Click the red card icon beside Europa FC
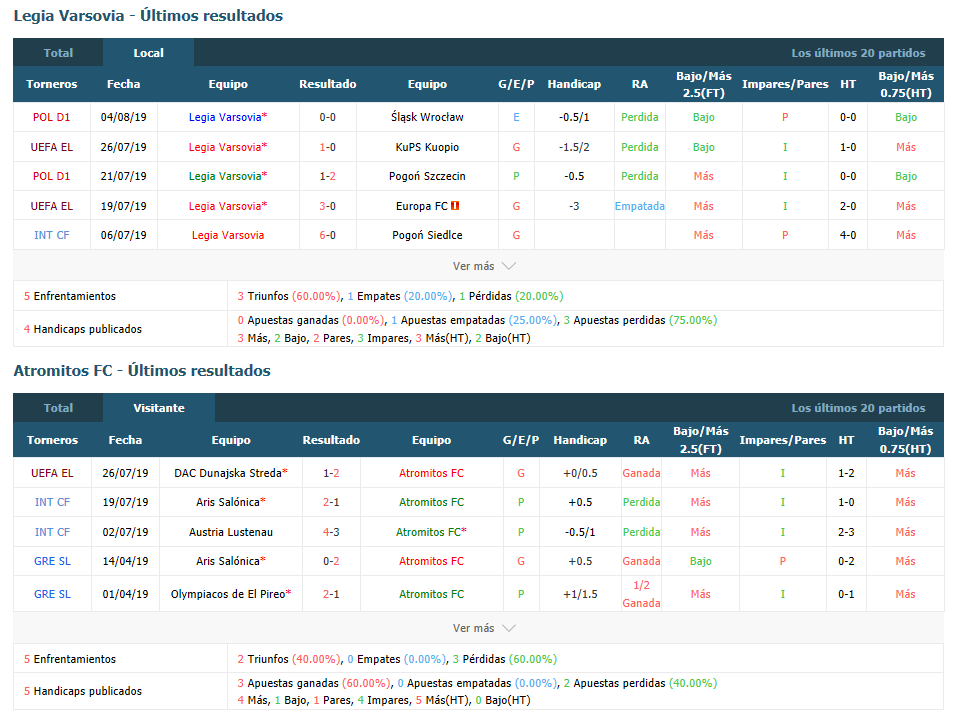Image resolution: width=958 pixels, height=715 pixels. (455, 206)
